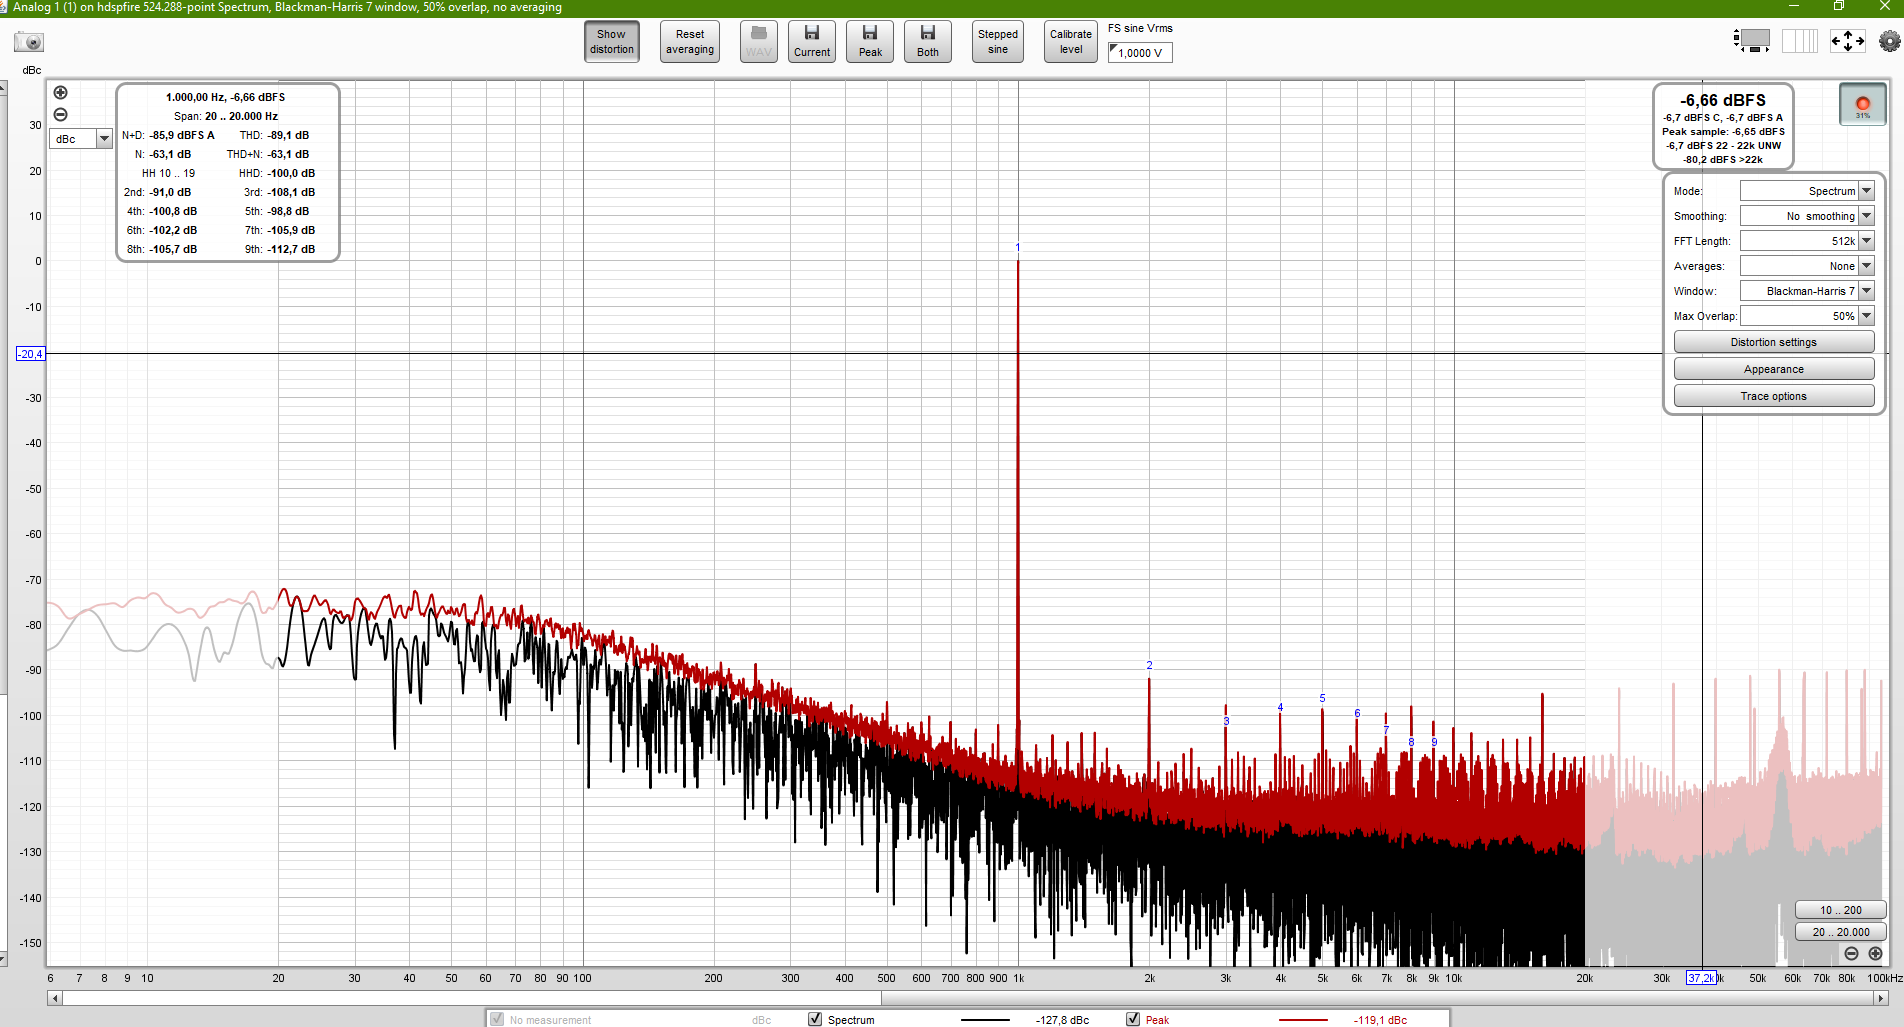
Task: Click the horizontal scrollbar right arrow
Action: (1881, 998)
